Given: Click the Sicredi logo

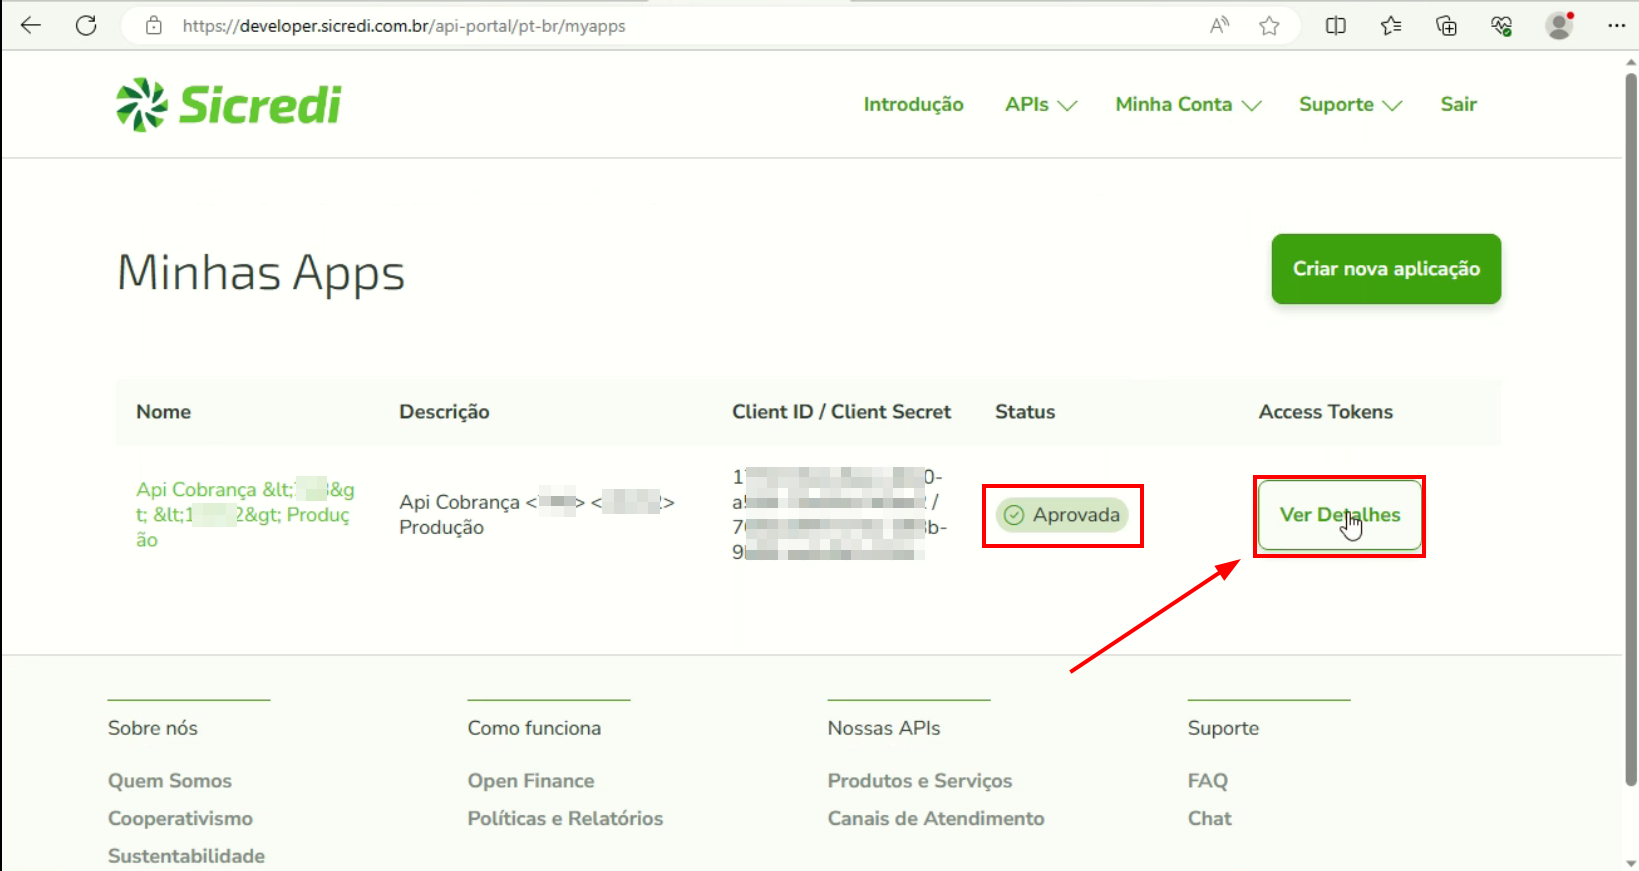Looking at the screenshot, I should coord(229,105).
